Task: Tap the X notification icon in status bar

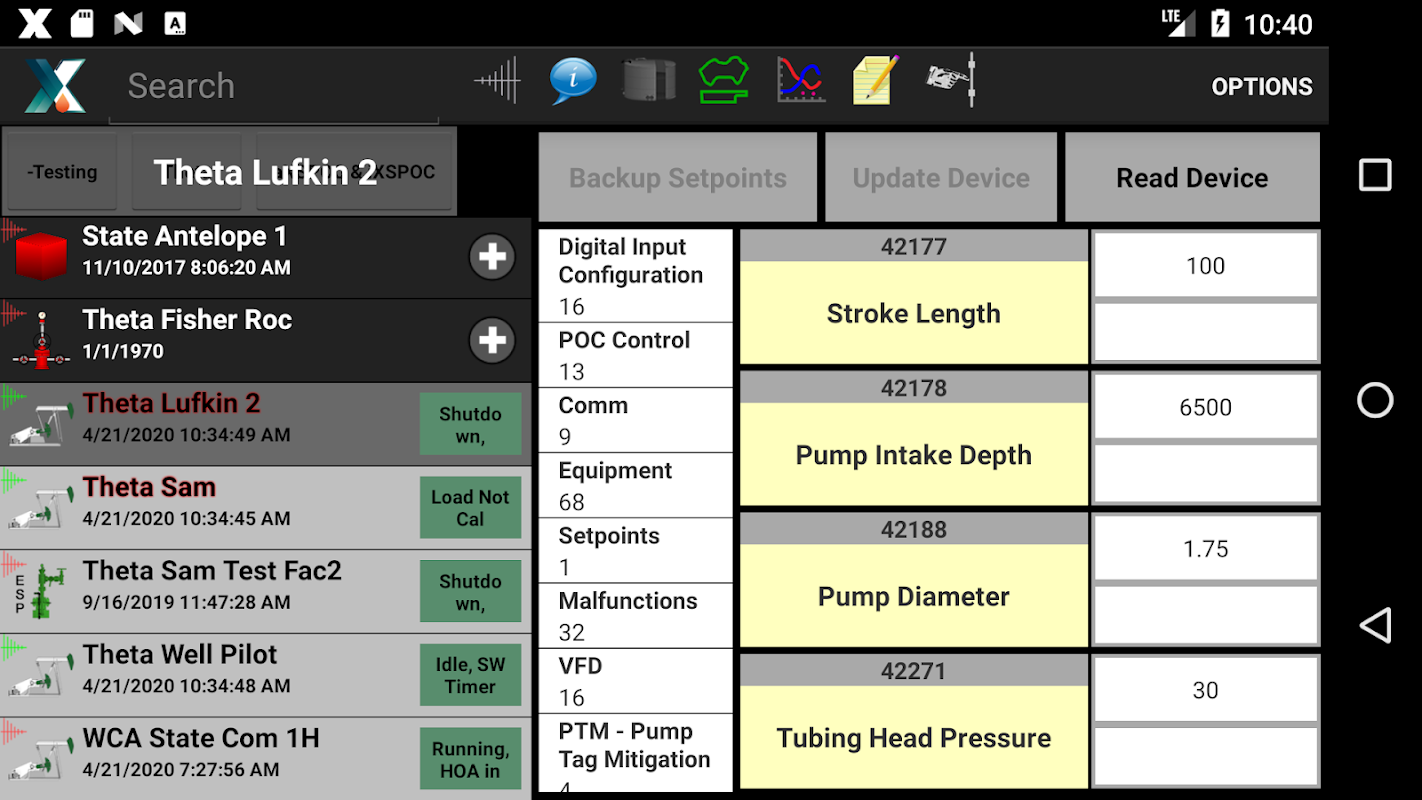Action: tap(34, 23)
